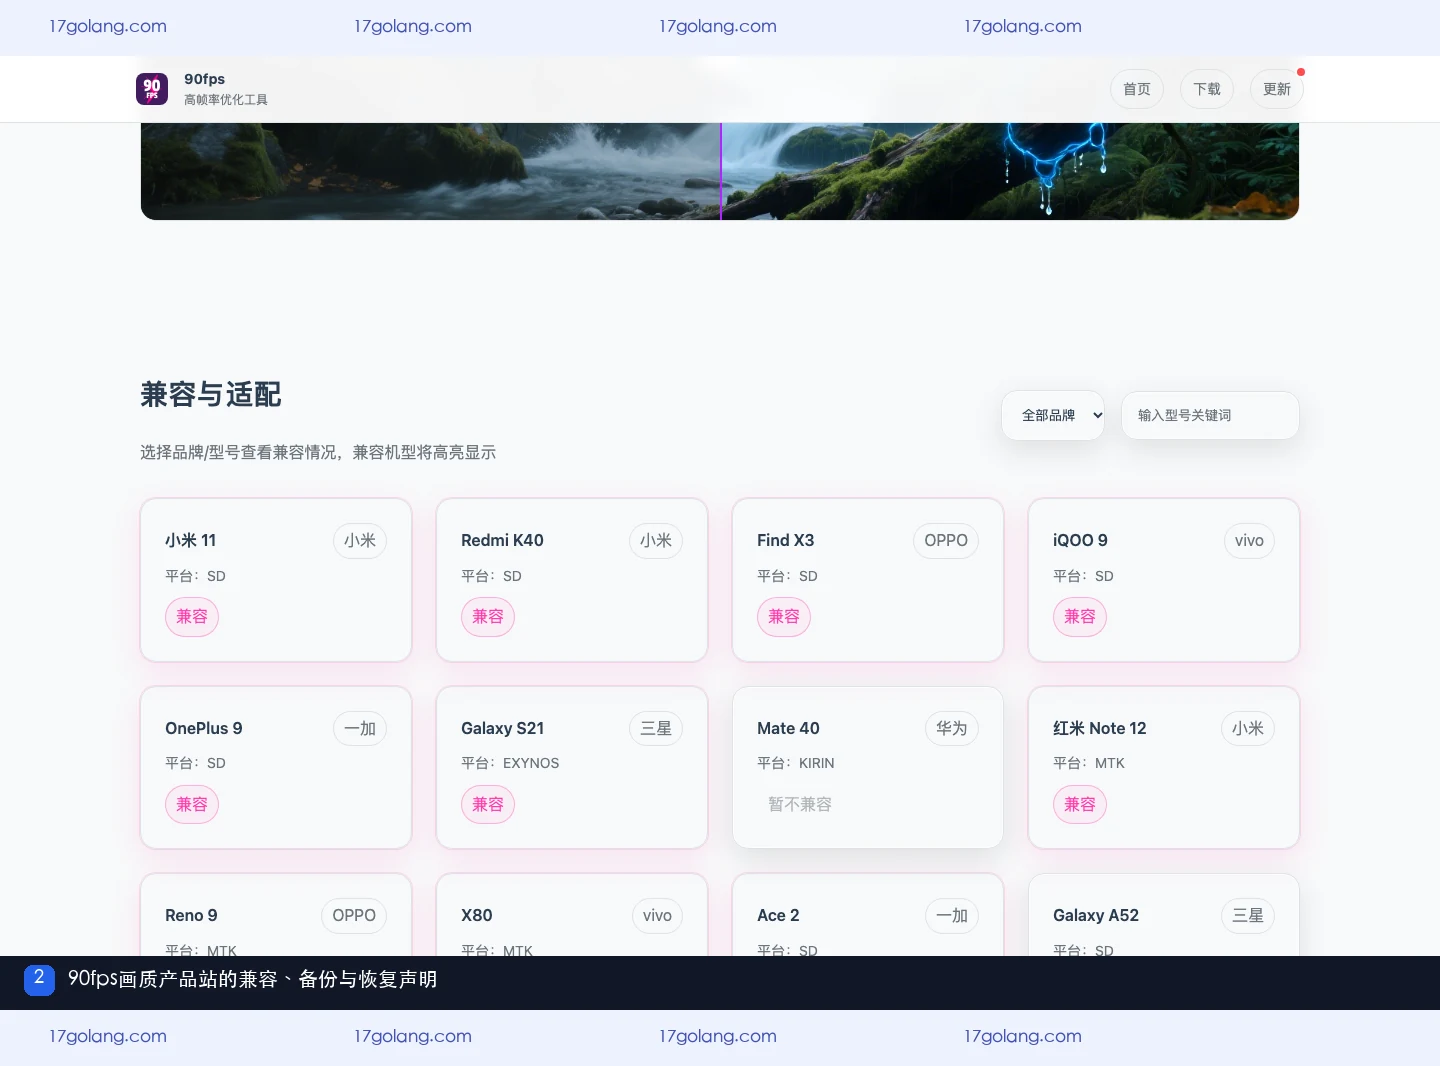The height and width of the screenshot is (1066, 1440).
Task: Click 兼容 badge on Find X3 card
Action: coord(784,617)
